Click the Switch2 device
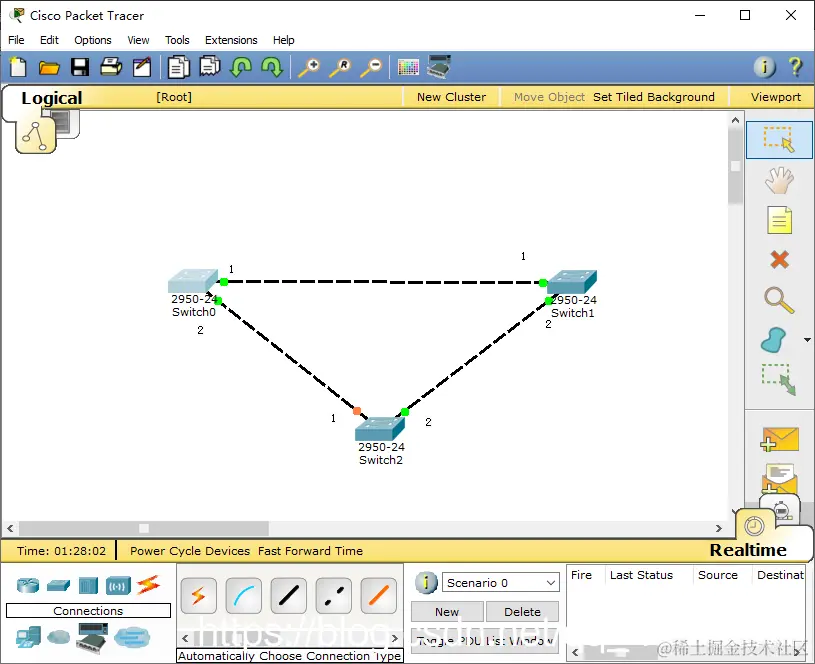Screen dimensions: 815x664 tap(380, 429)
